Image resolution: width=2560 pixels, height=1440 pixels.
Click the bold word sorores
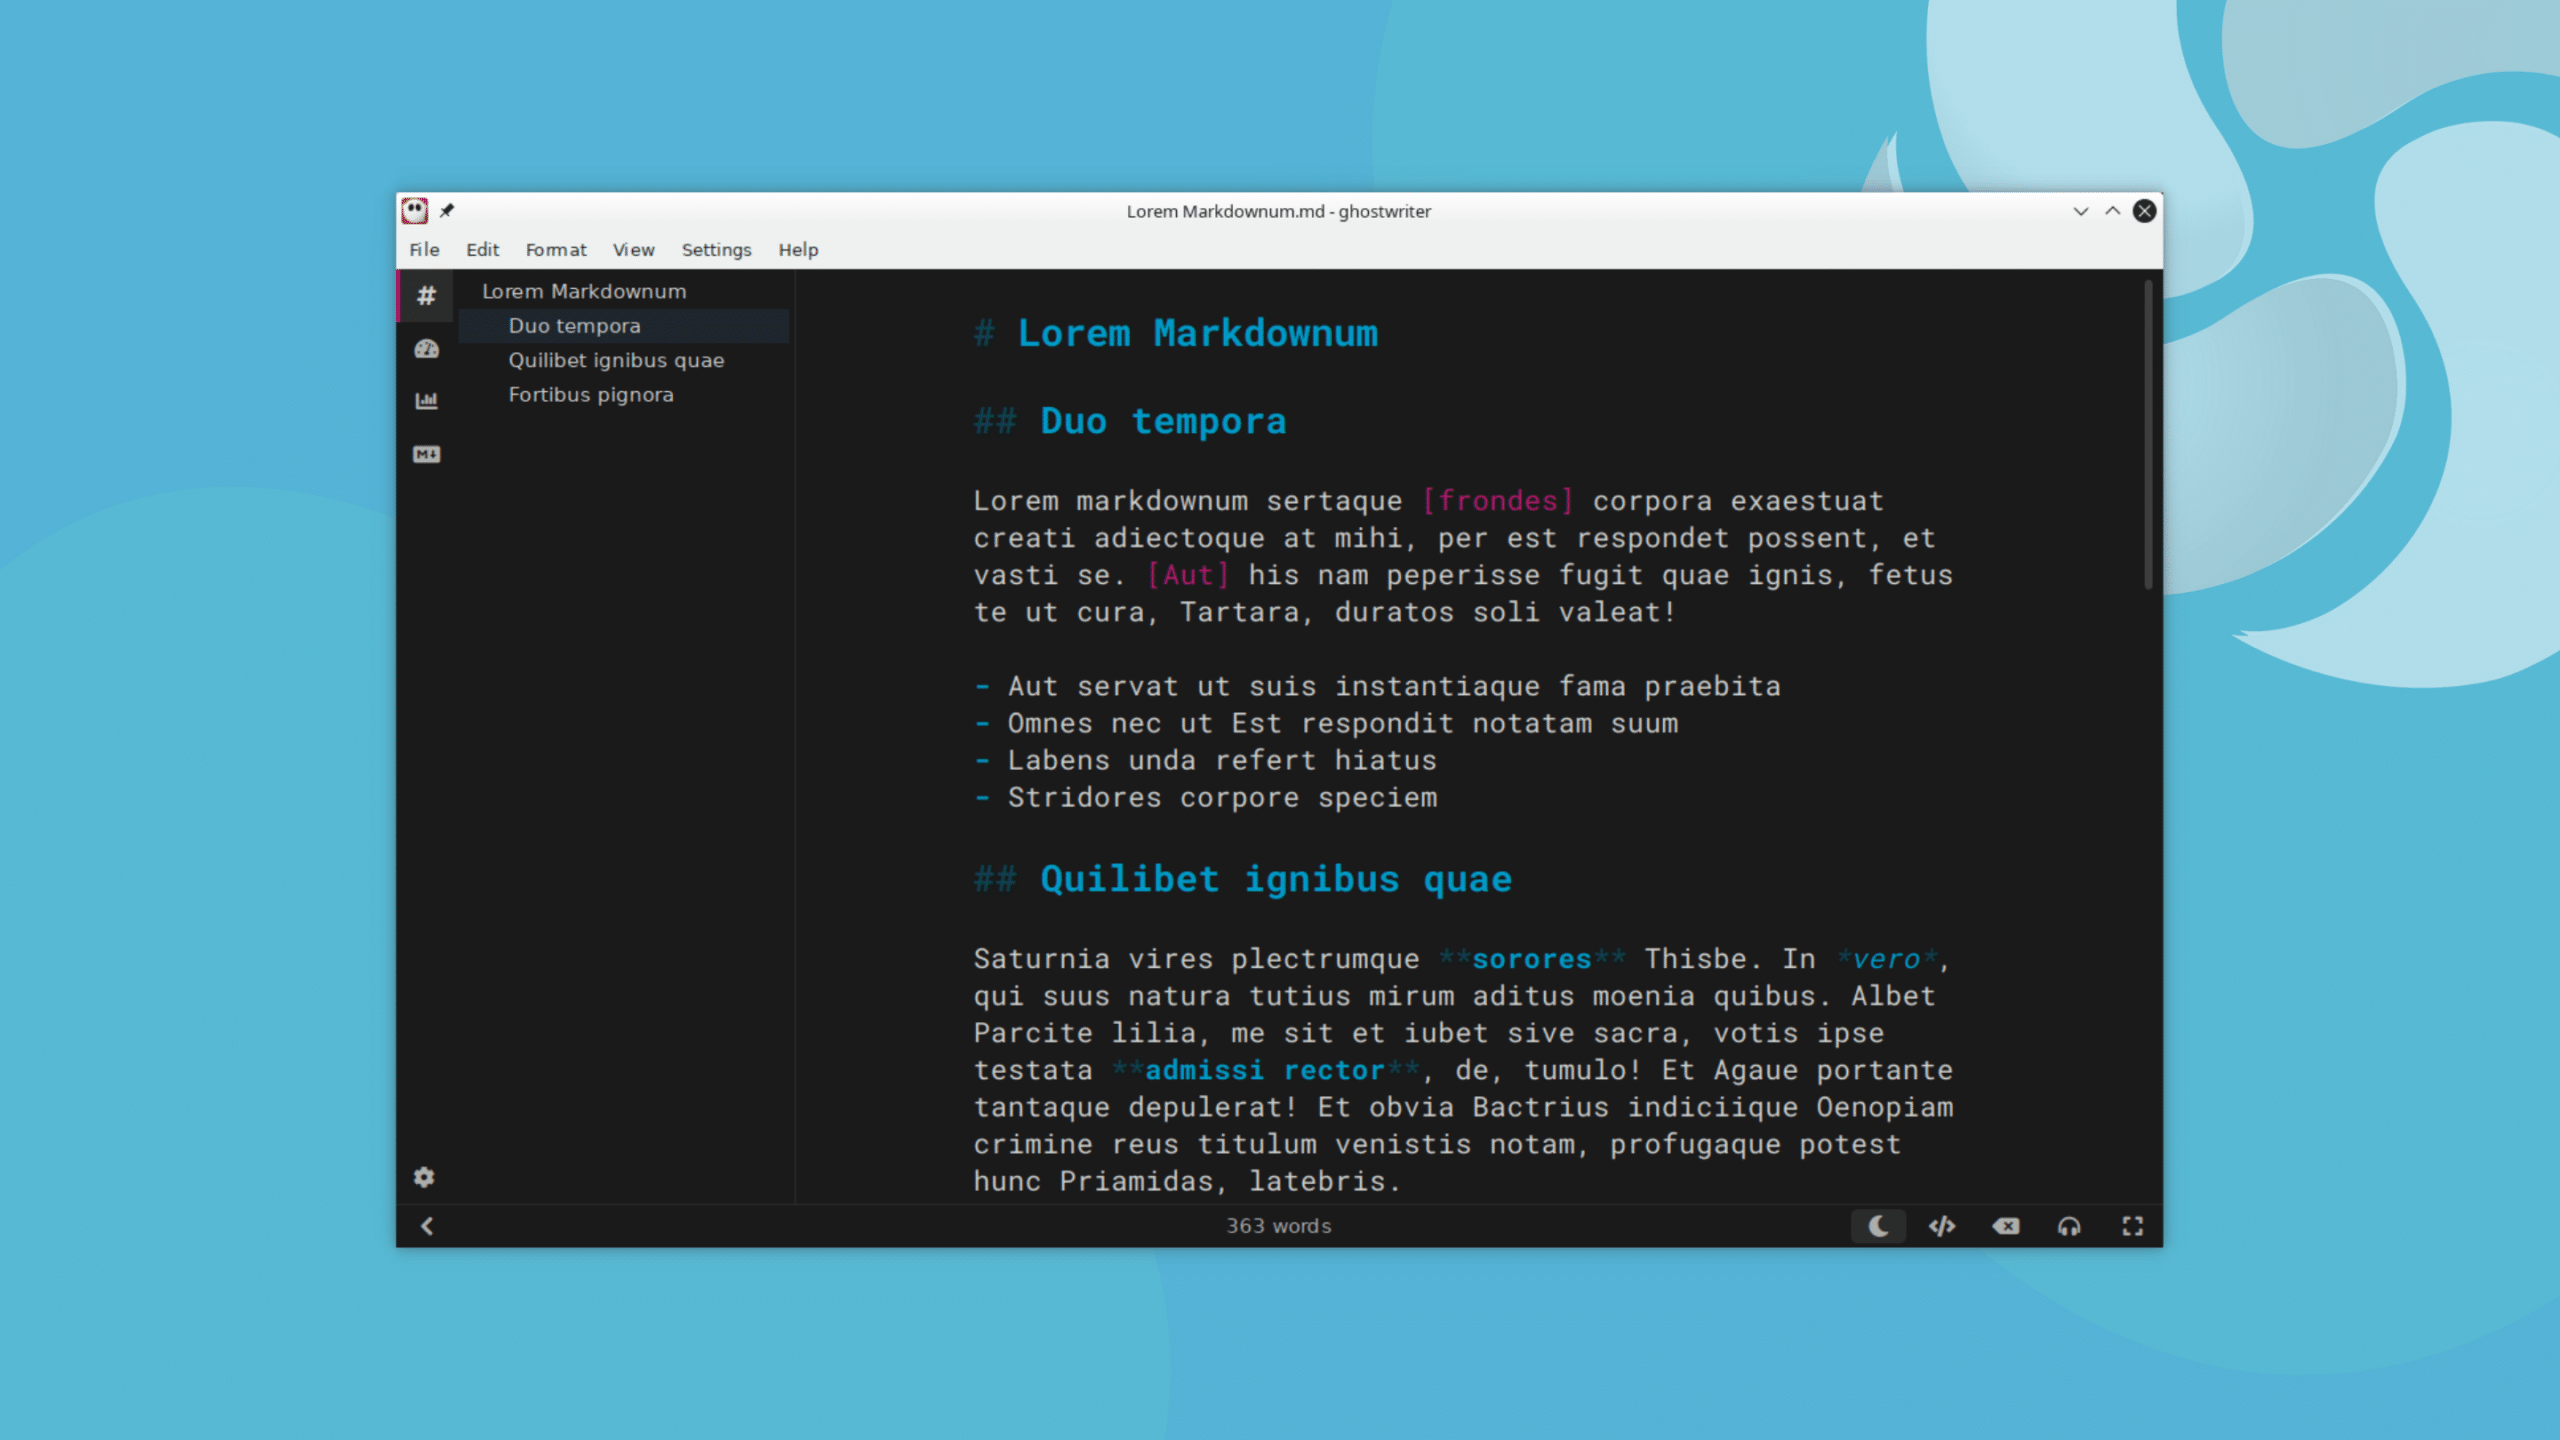click(1532, 959)
